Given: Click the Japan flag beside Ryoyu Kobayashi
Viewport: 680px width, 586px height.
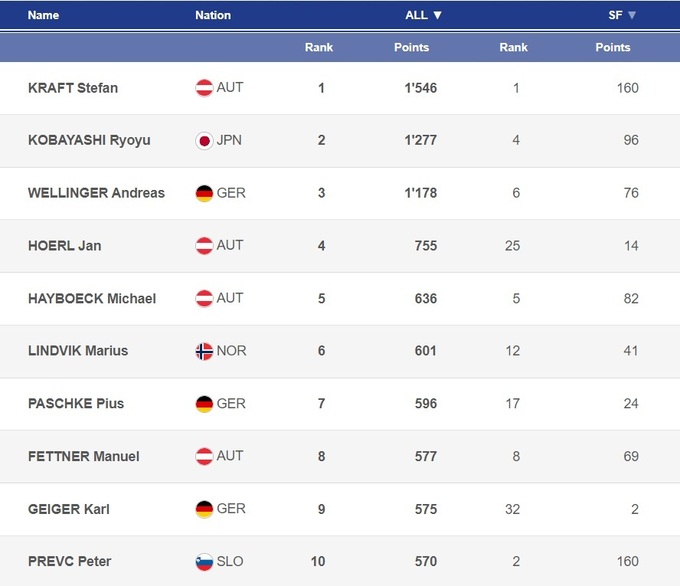Looking at the screenshot, I should click(204, 141).
